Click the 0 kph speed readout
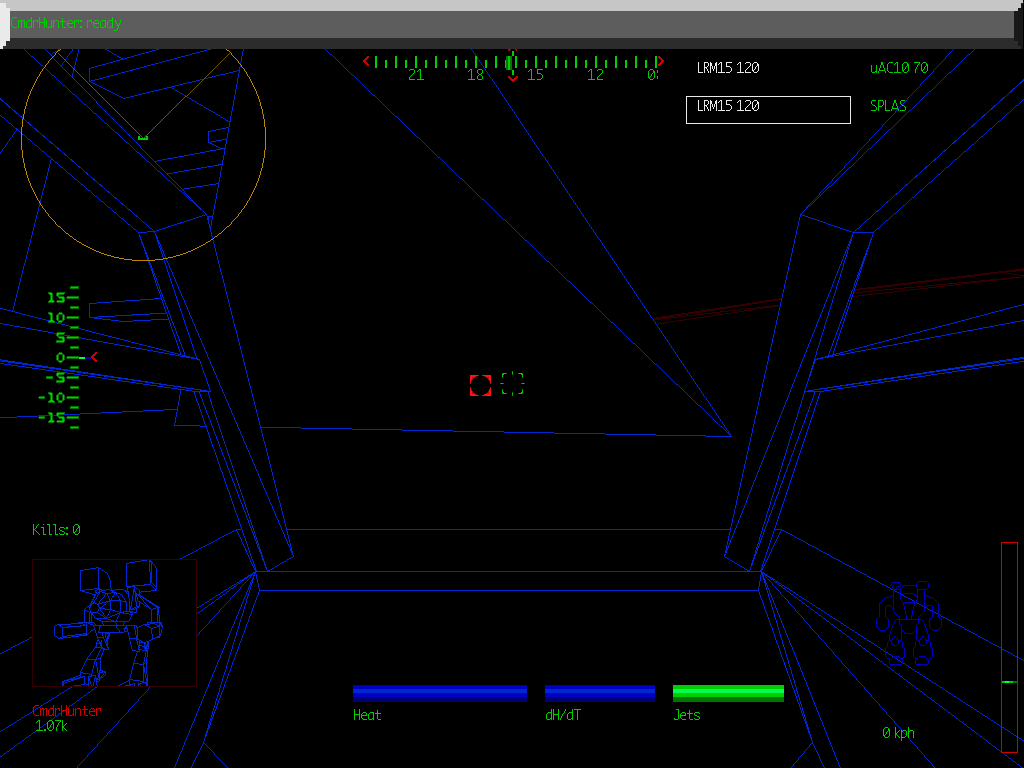1024x768 pixels. pos(897,732)
